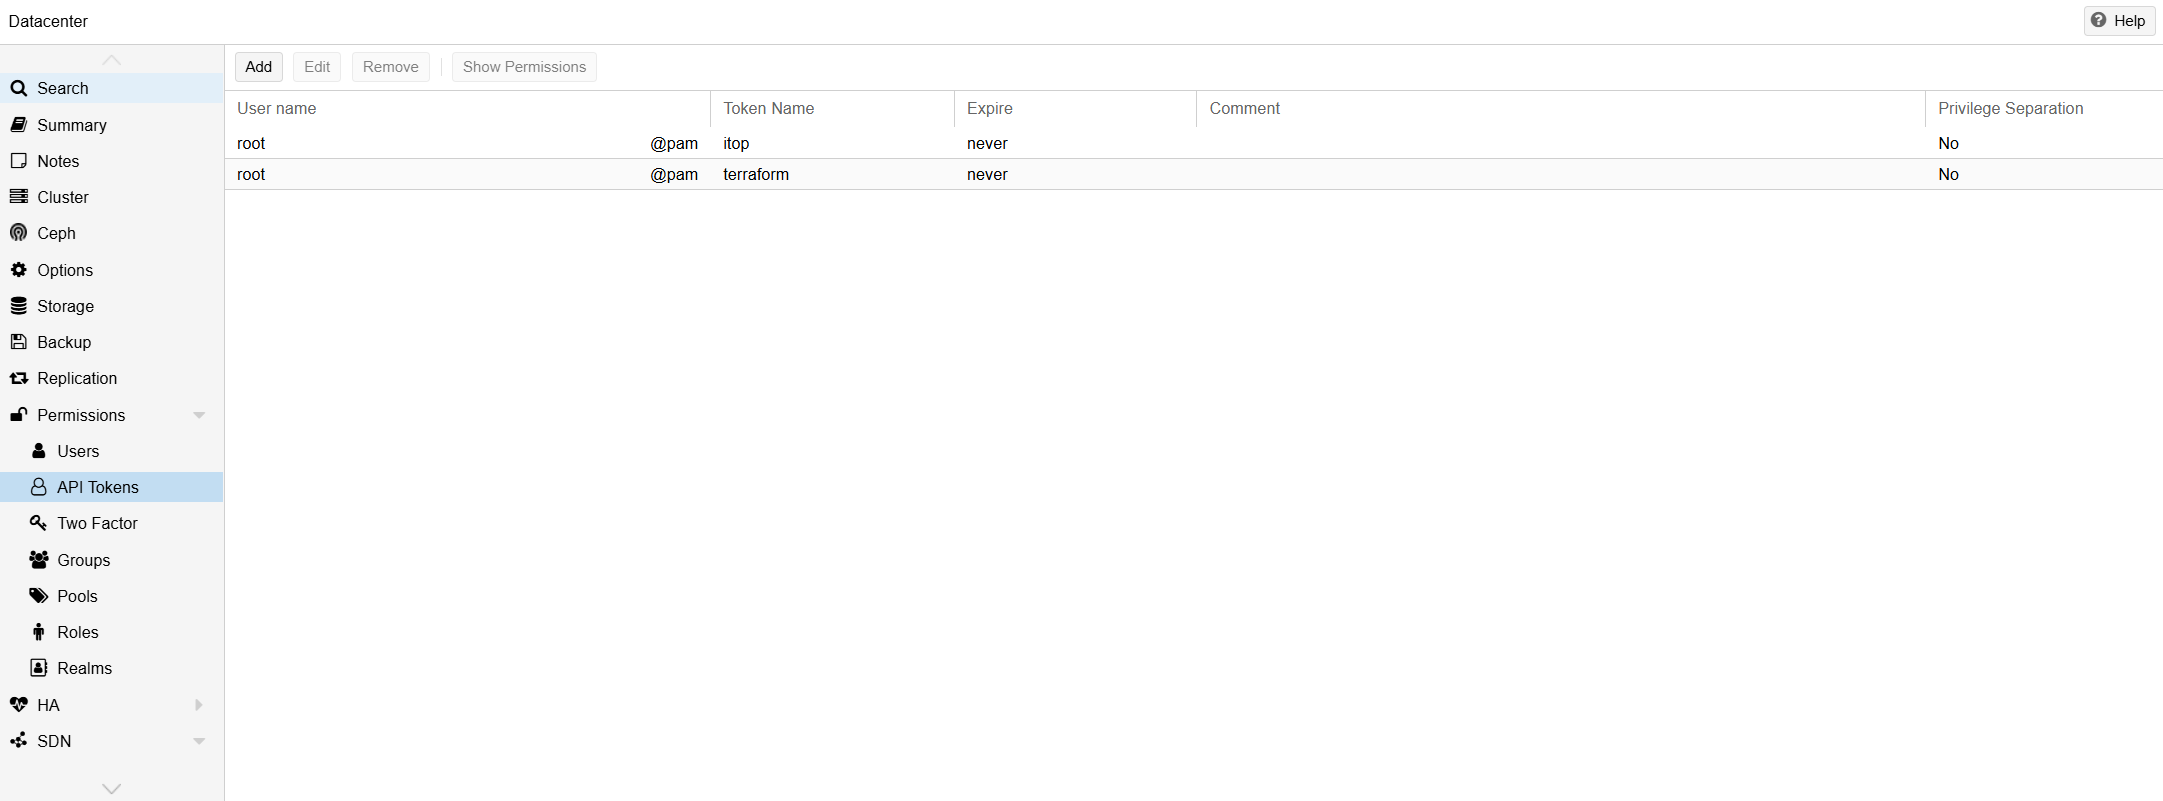Collapse the Permissions section arrow
2163x801 pixels.
coord(199,415)
